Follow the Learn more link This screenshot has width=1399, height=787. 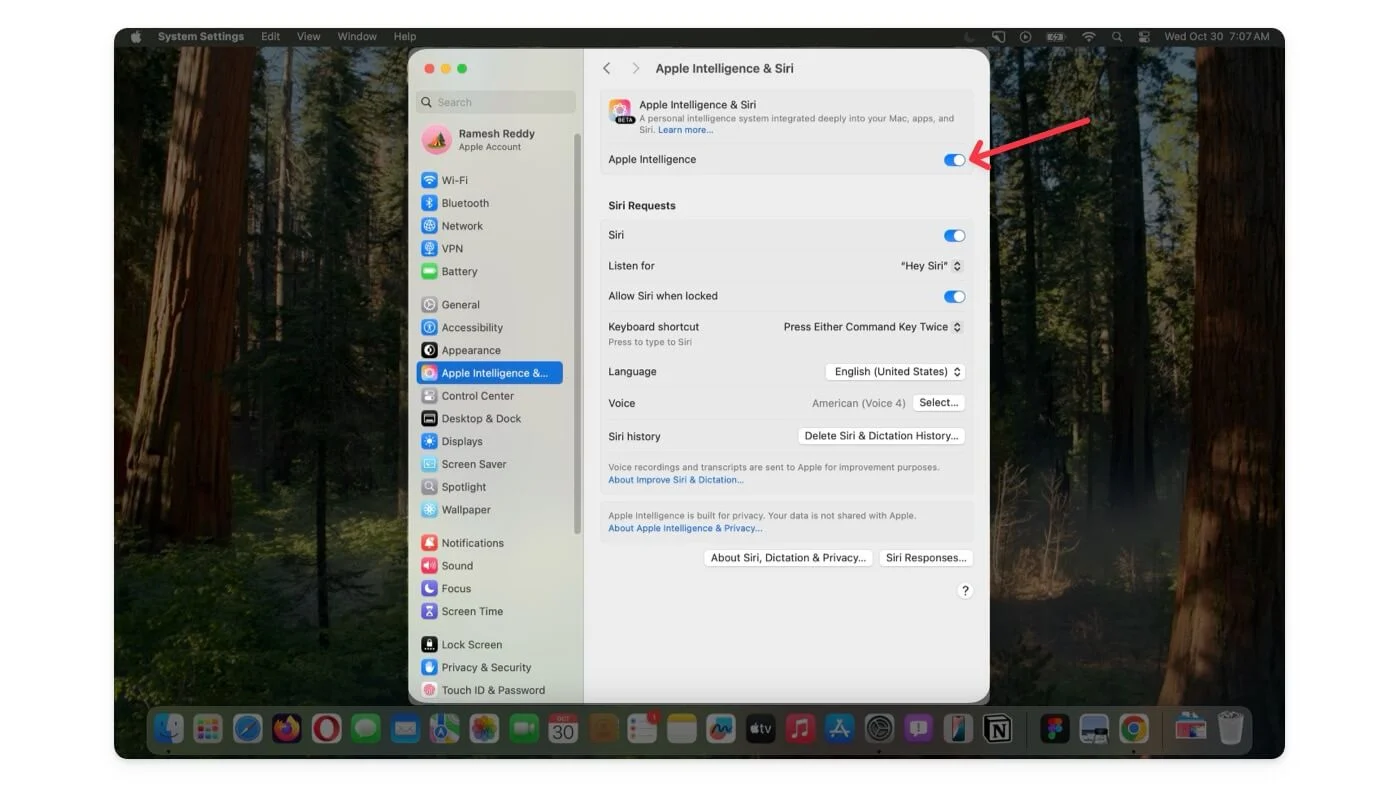pyautogui.click(x=685, y=130)
